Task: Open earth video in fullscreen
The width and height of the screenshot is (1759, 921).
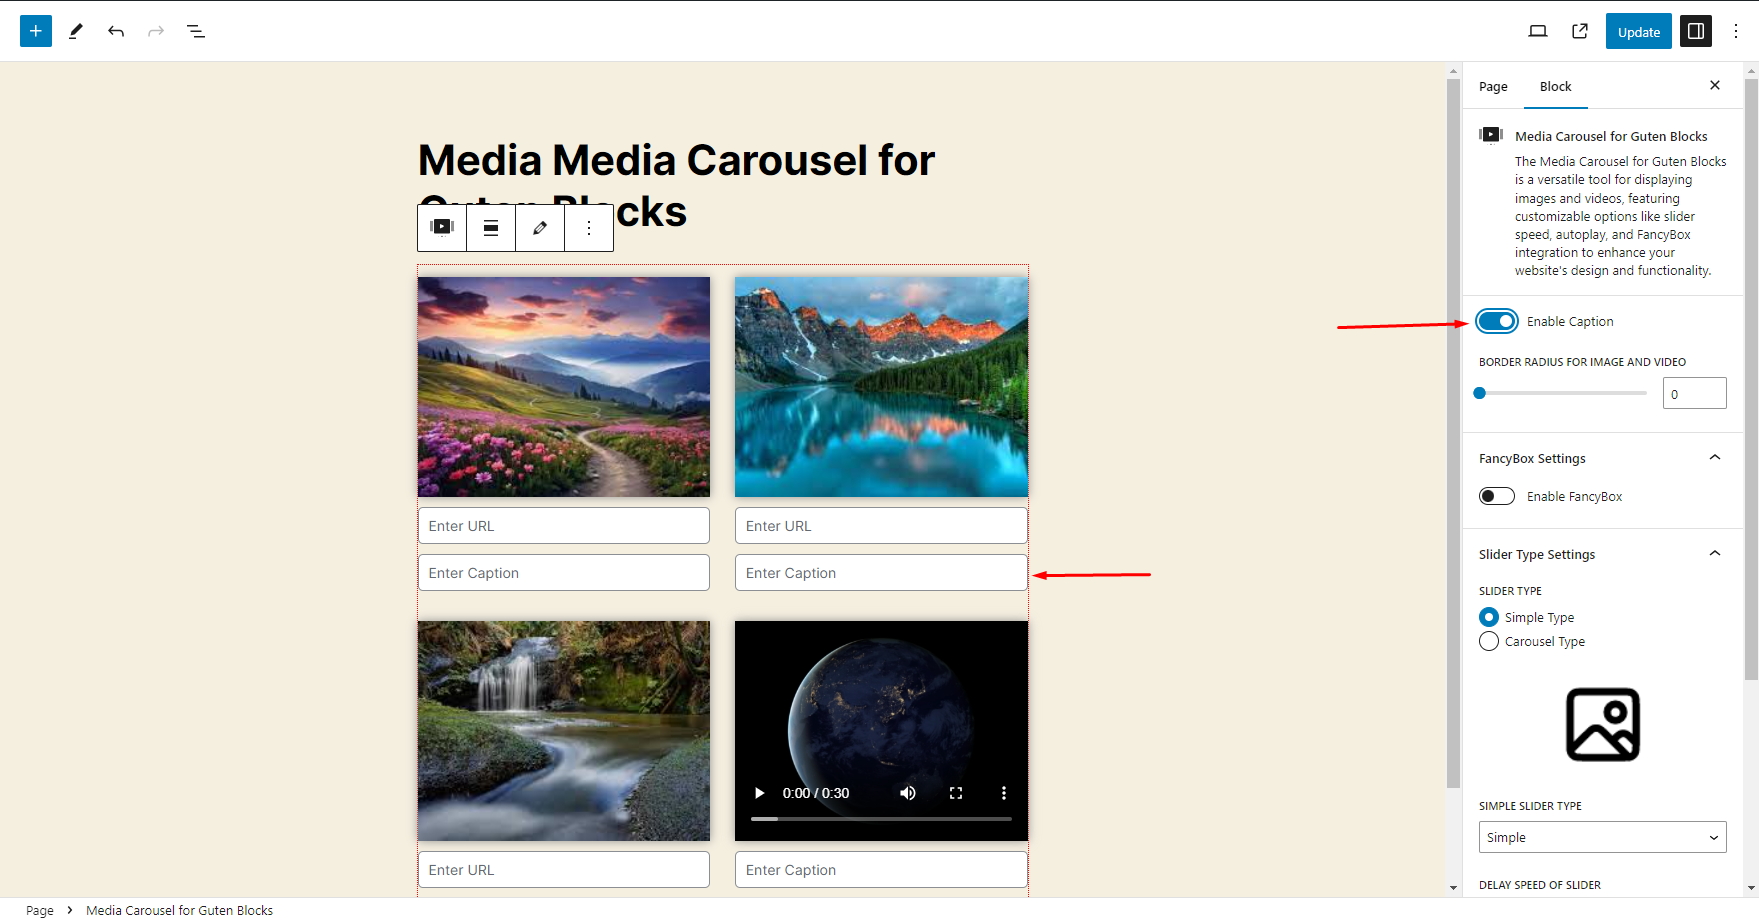Action: click(x=956, y=793)
